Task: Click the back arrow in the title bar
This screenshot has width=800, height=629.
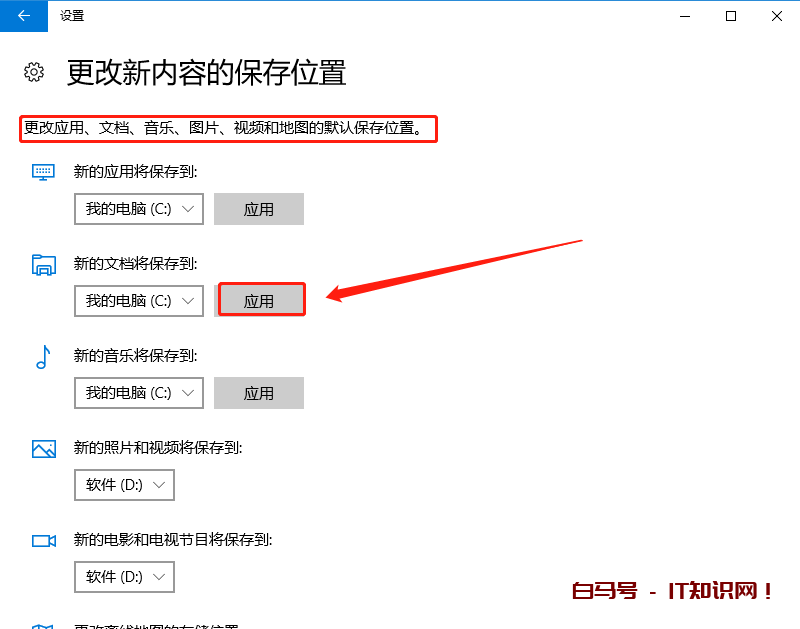Action: click(24, 15)
